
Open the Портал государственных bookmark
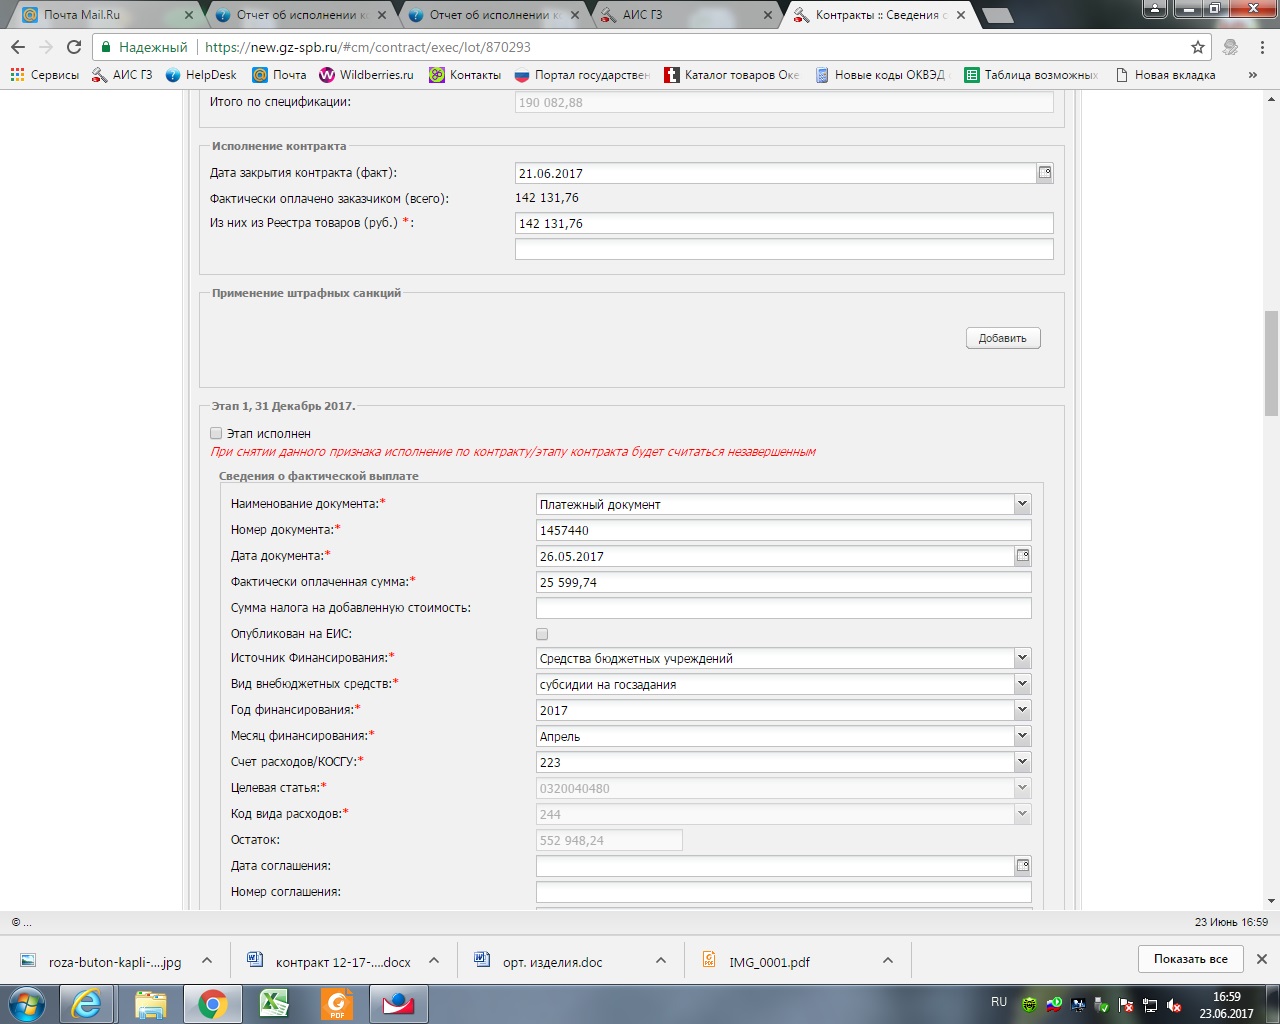pos(582,75)
